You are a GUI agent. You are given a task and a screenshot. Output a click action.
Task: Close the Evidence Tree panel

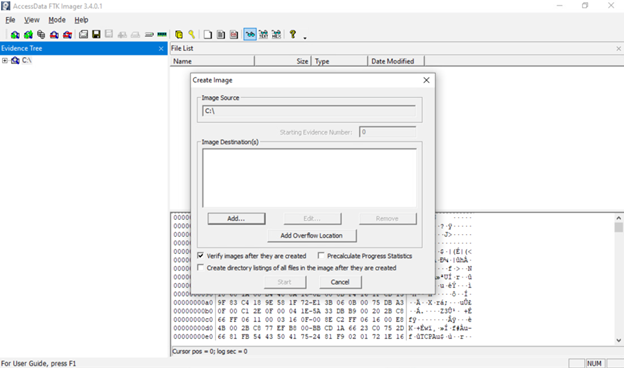coord(161,49)
